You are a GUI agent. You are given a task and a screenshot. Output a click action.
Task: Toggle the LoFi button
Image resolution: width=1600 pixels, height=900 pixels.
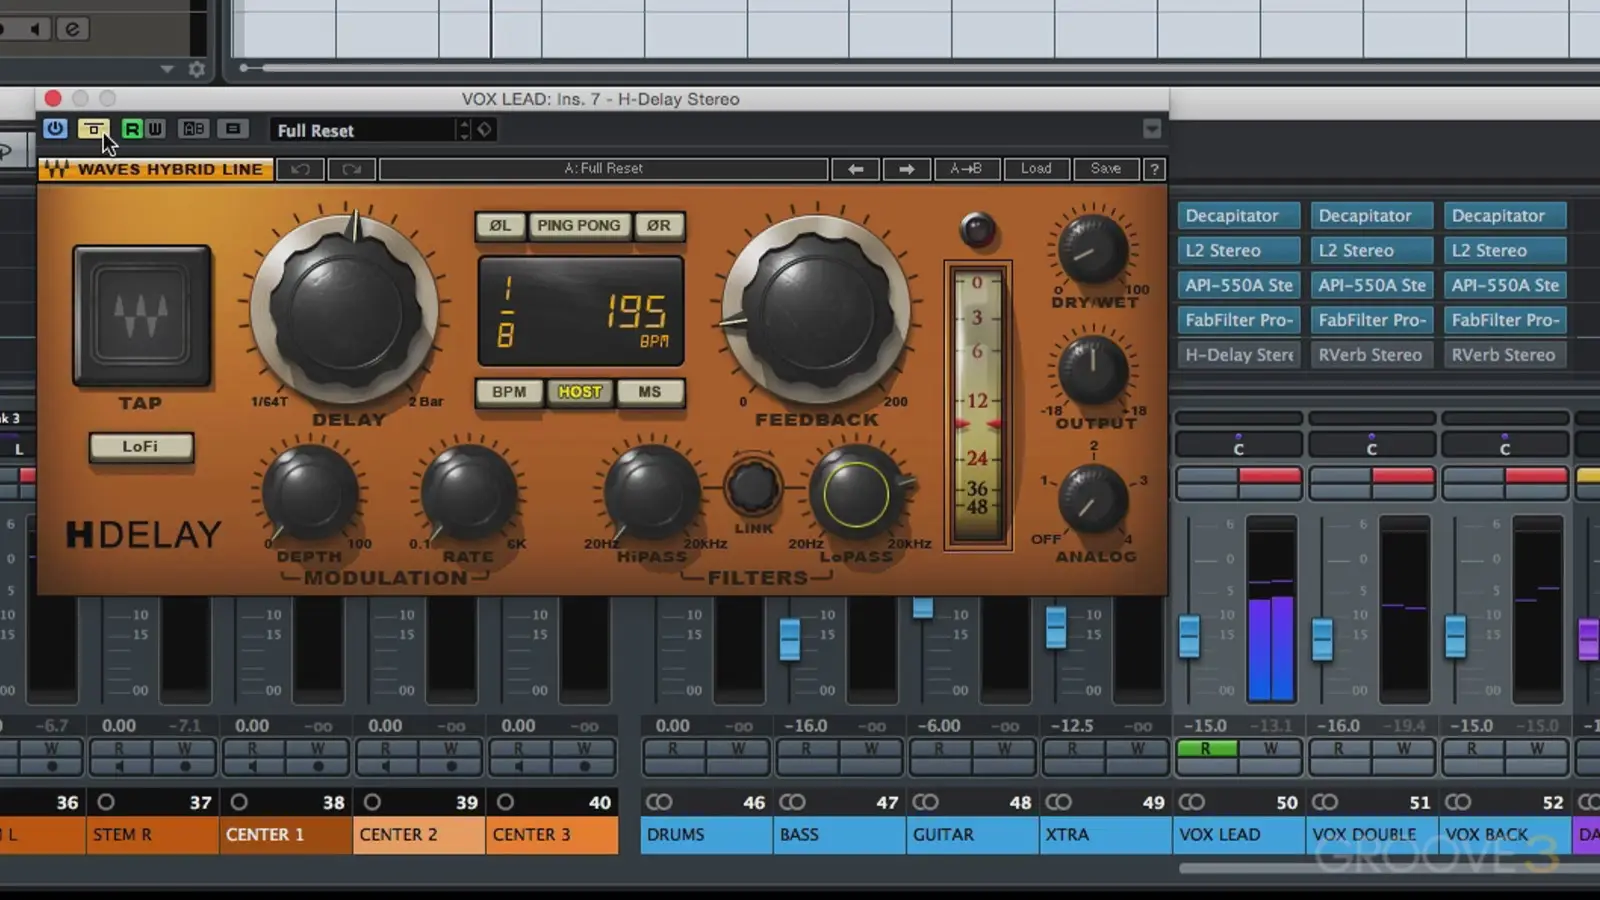pyautogui.click(x=140, y=447)
